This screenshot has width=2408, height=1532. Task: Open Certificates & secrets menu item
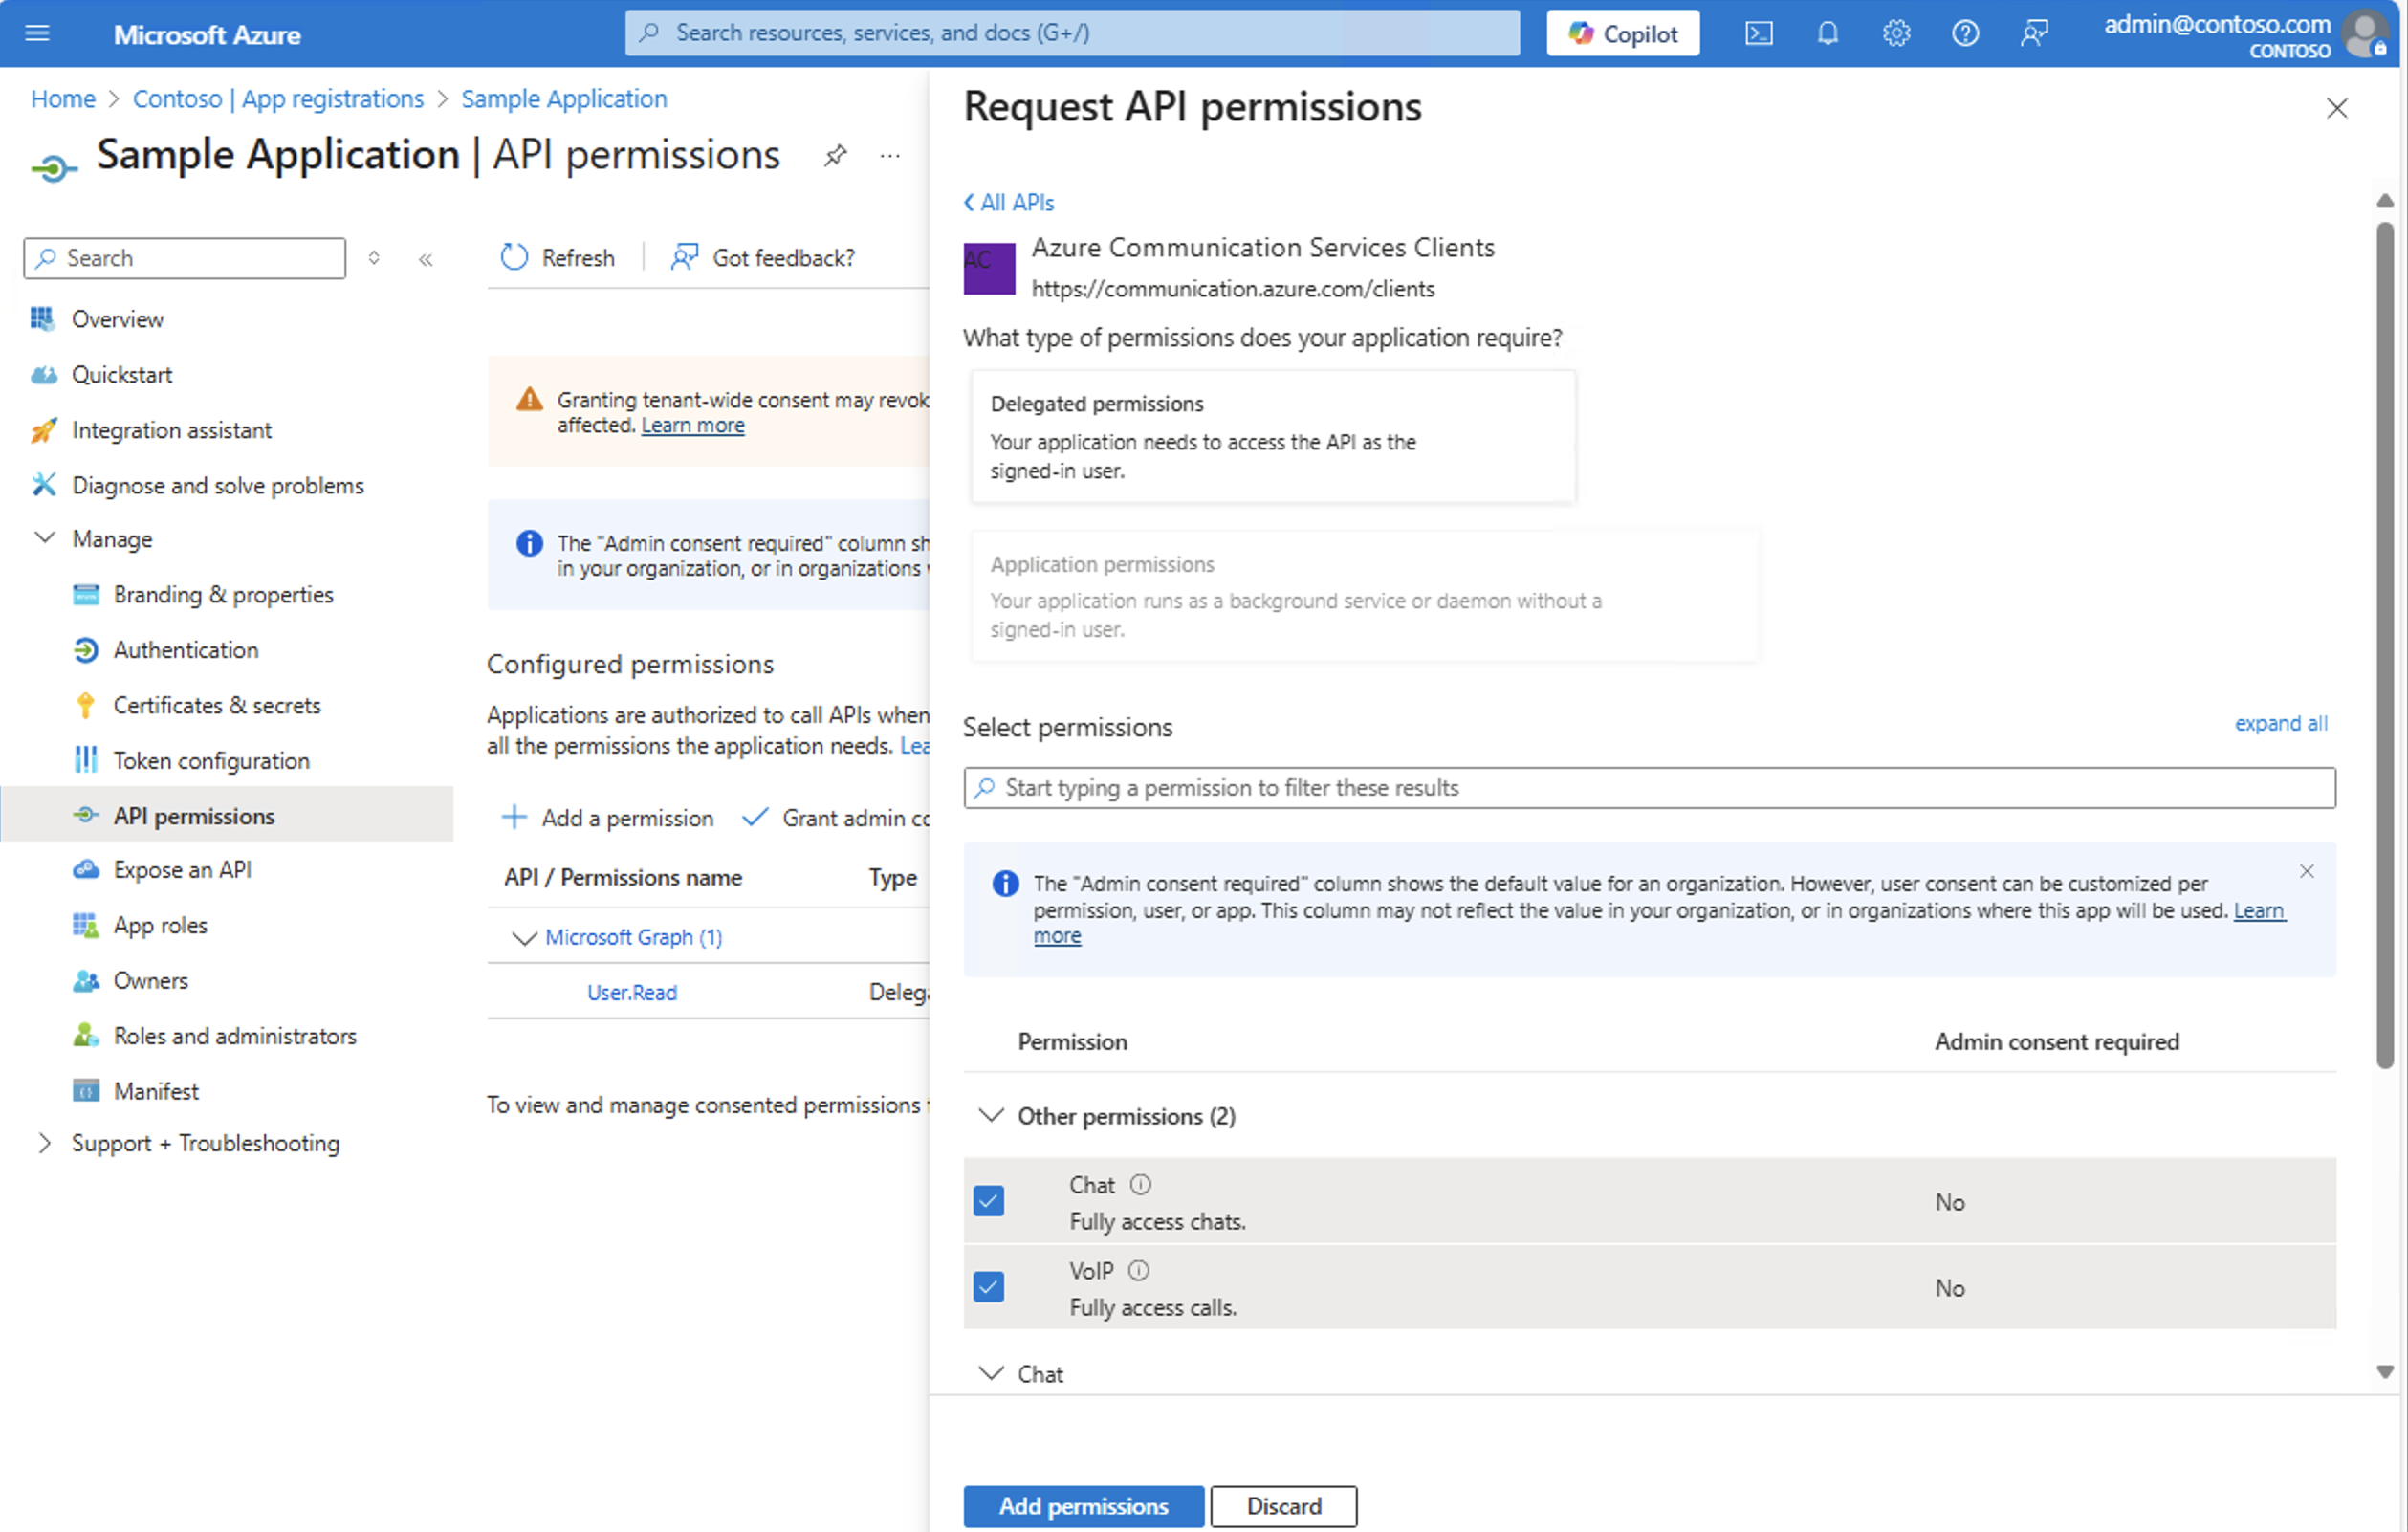point(217,705)
